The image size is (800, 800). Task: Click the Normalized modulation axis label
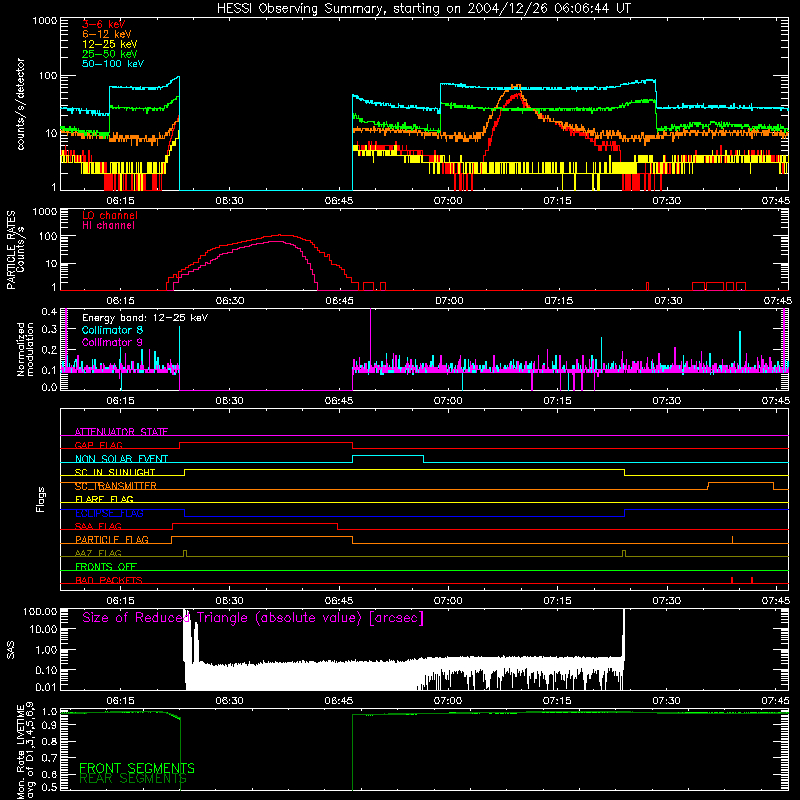pos(25,349)
